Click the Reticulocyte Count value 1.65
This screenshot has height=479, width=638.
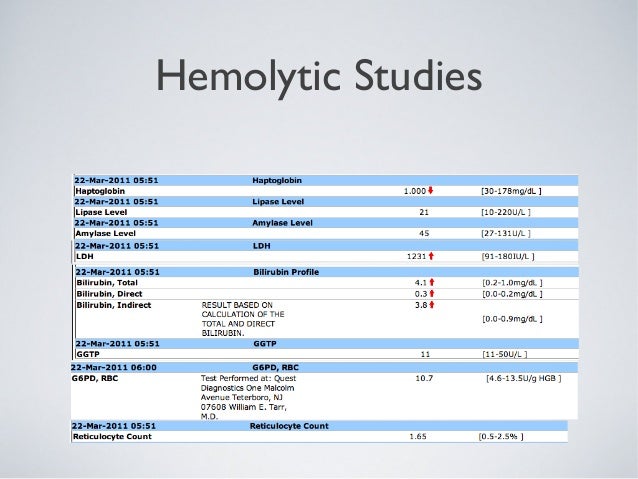tap(417, 437)
